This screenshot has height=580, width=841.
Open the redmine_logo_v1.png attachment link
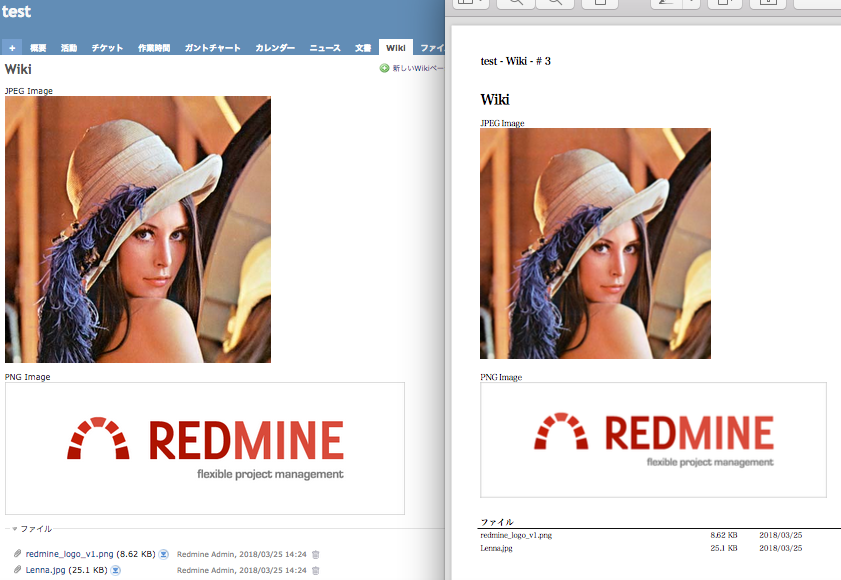70,554
